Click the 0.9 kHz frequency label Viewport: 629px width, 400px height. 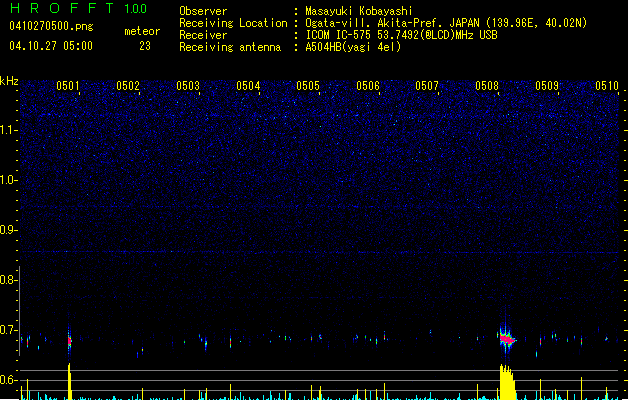[9, 230]
